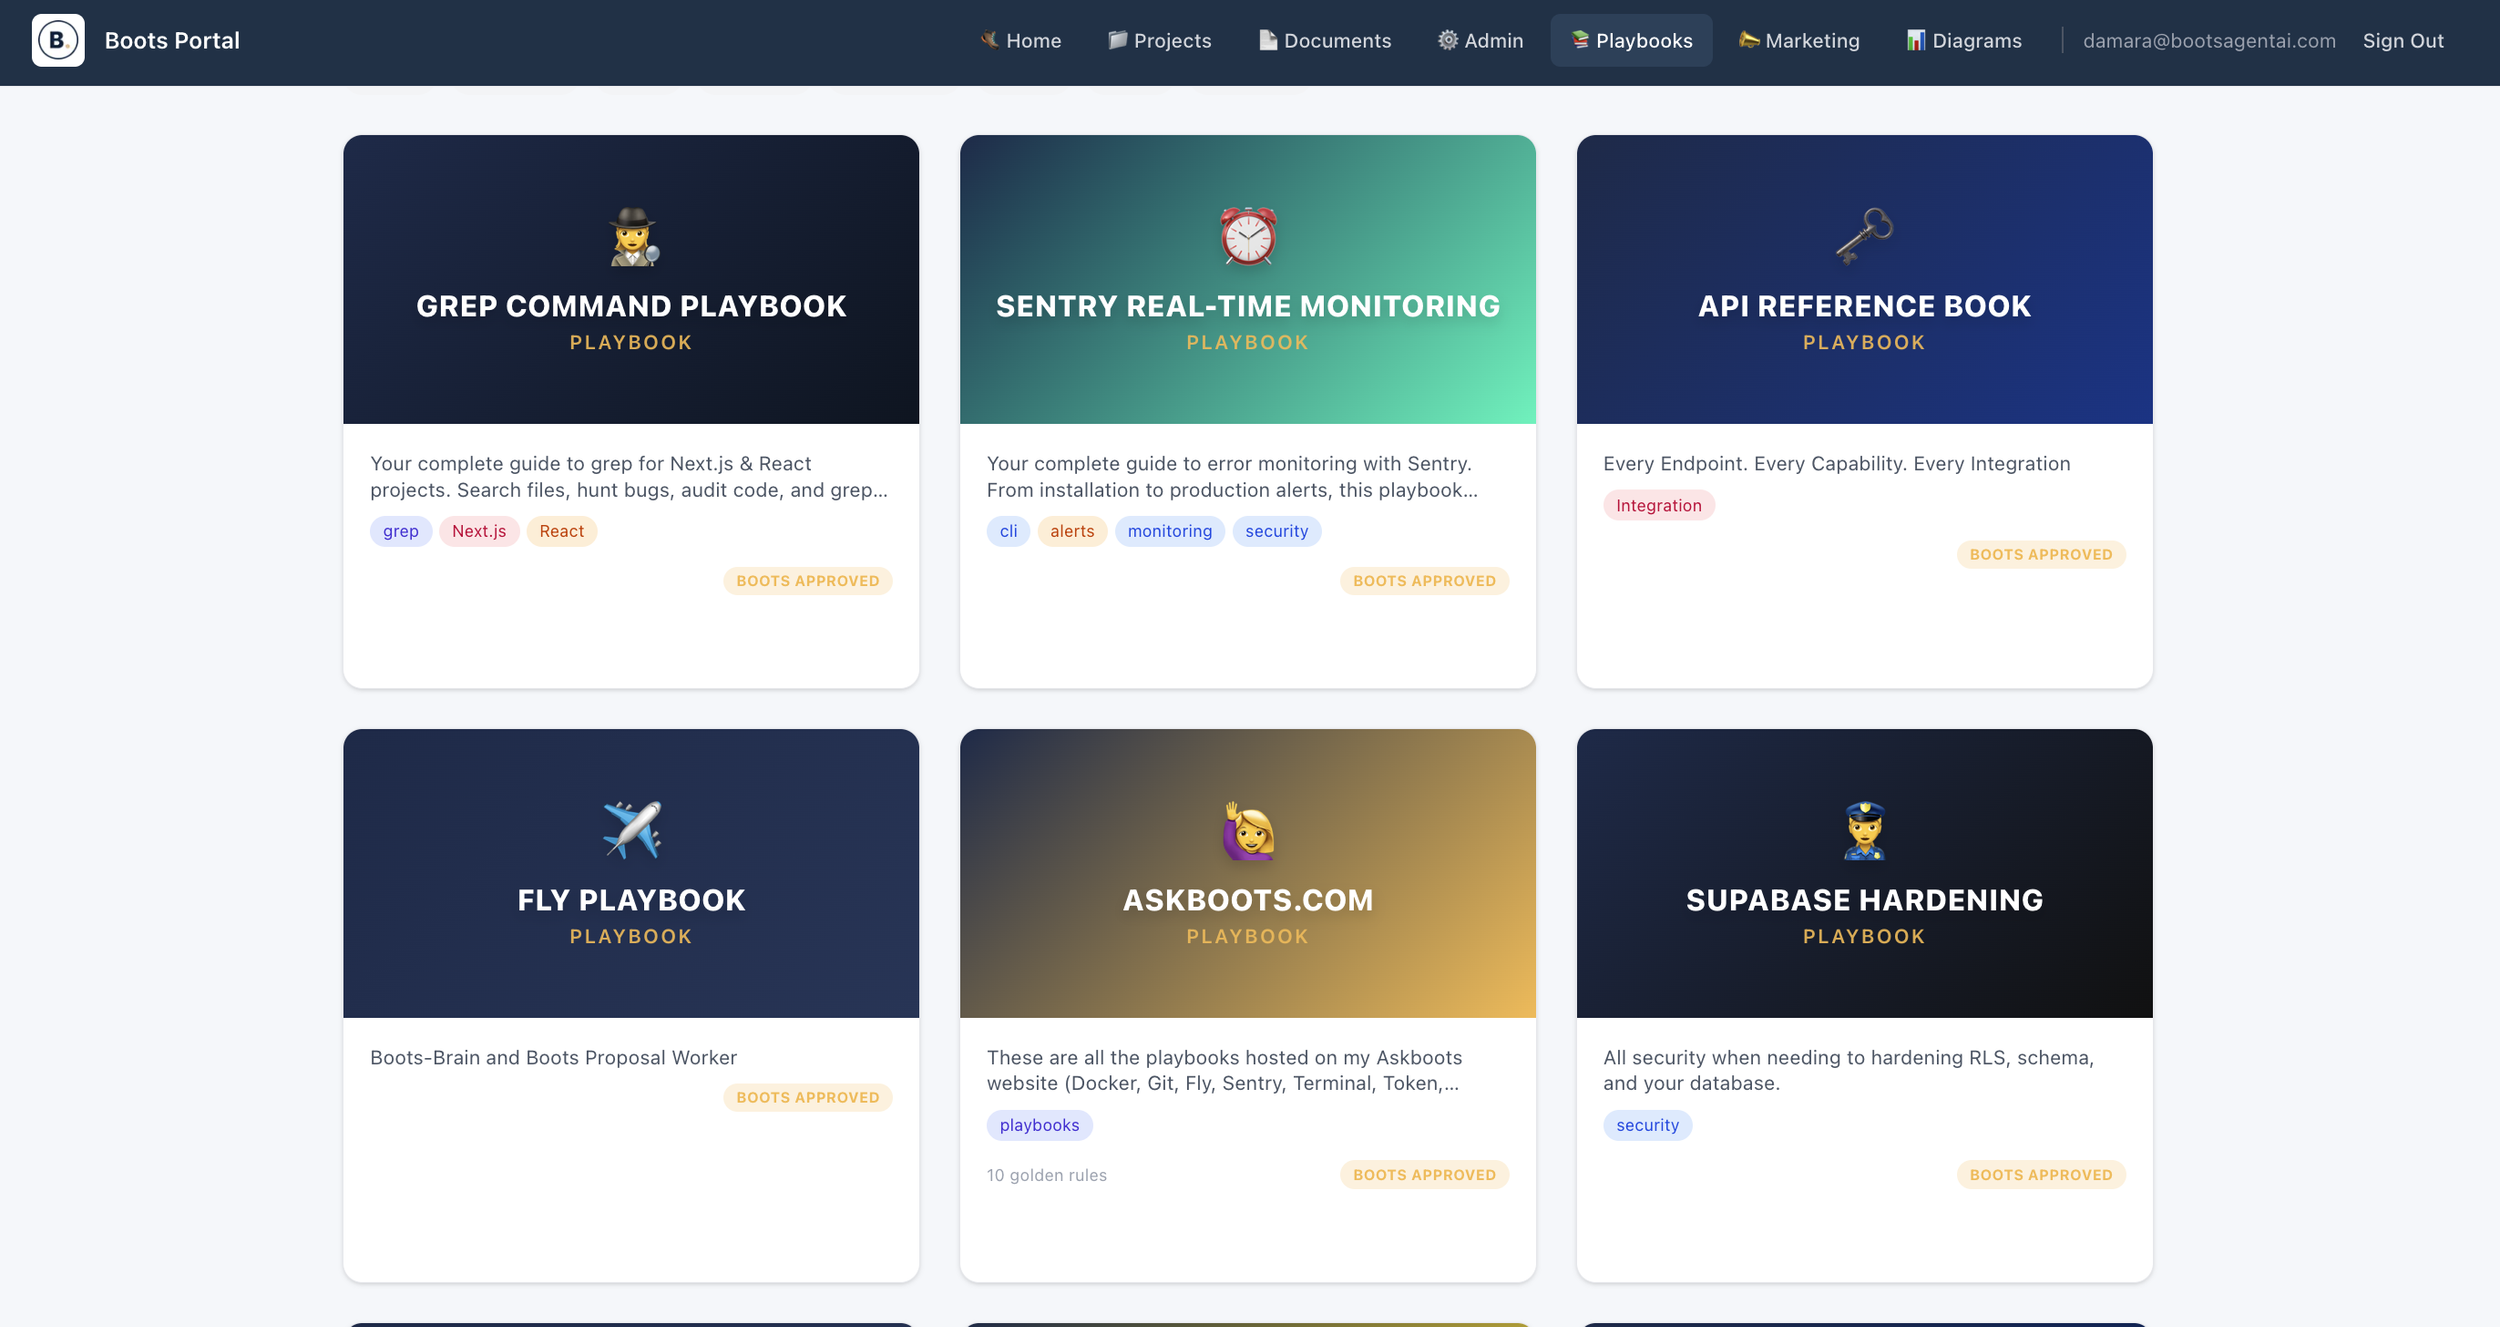Click the Boots Portal logo icon
The width and height of the screenshot is (2500, 1327).
click(58, 40)
